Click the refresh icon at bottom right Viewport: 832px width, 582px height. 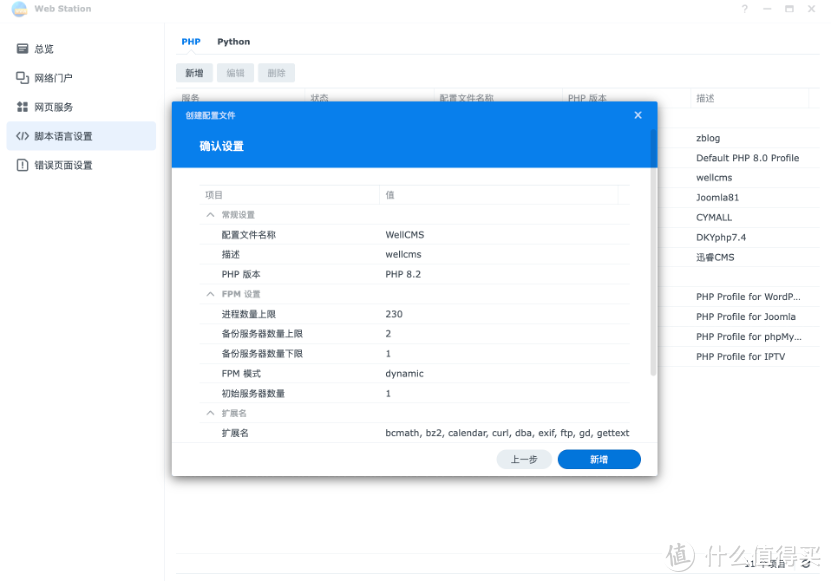806,563
